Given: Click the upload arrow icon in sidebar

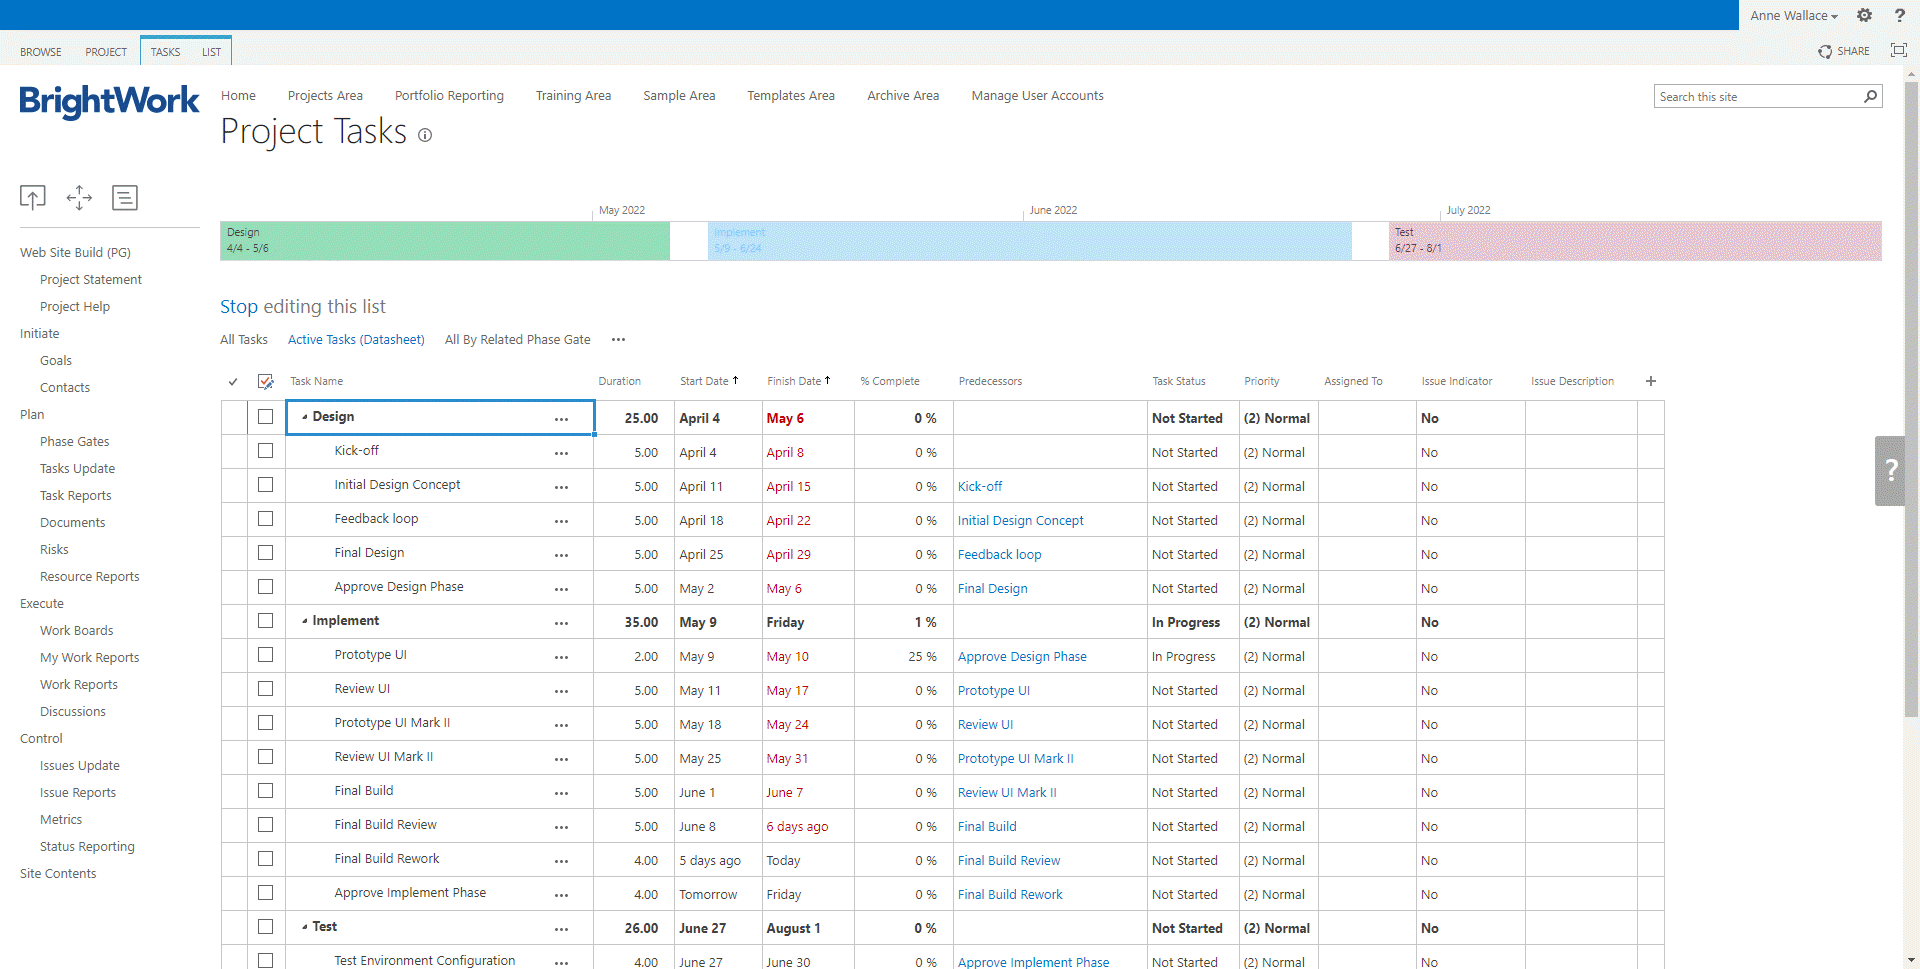Looking at the screenshot, I should point(33,197).
